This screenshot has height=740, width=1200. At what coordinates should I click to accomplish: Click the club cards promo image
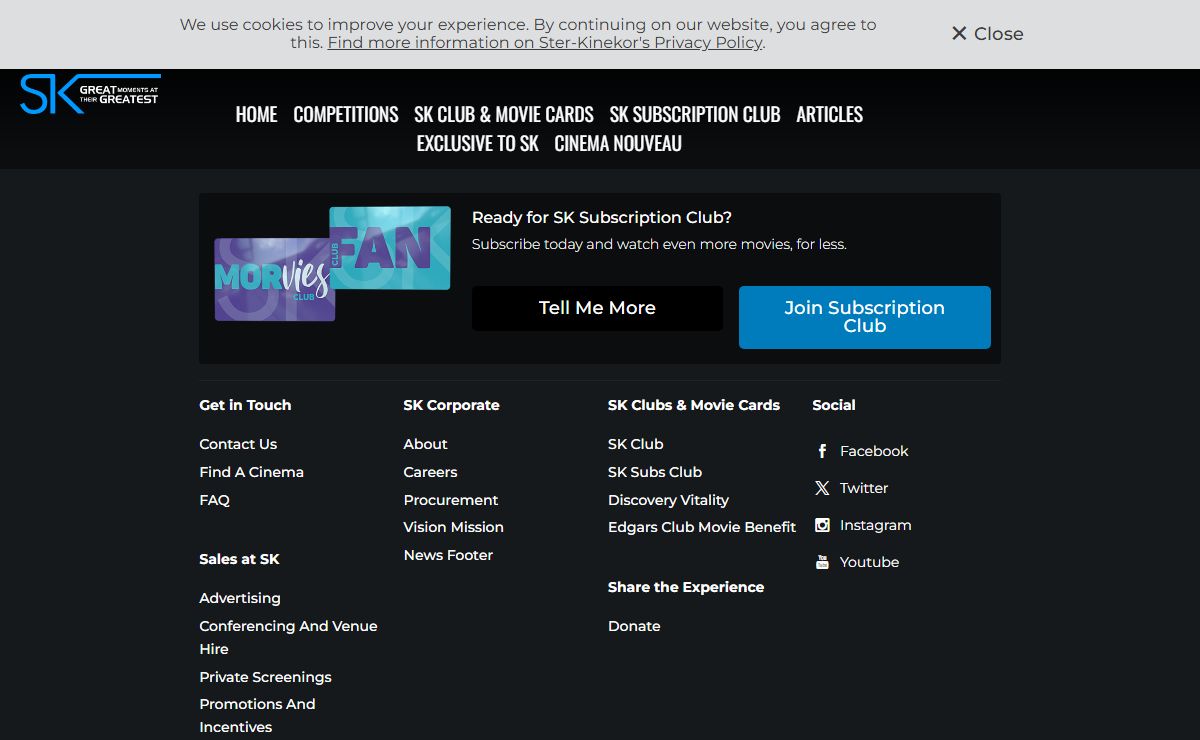(332, 264)
